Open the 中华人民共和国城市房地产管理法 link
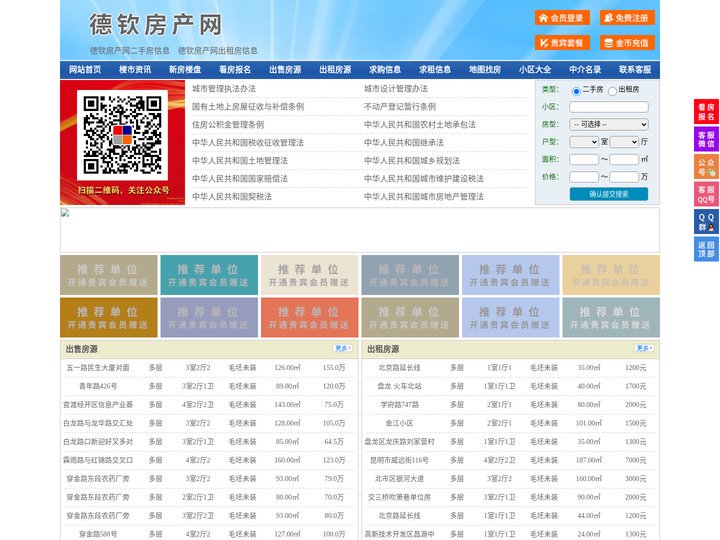Viewport: 720px width, 540px height. coord(424,197)
